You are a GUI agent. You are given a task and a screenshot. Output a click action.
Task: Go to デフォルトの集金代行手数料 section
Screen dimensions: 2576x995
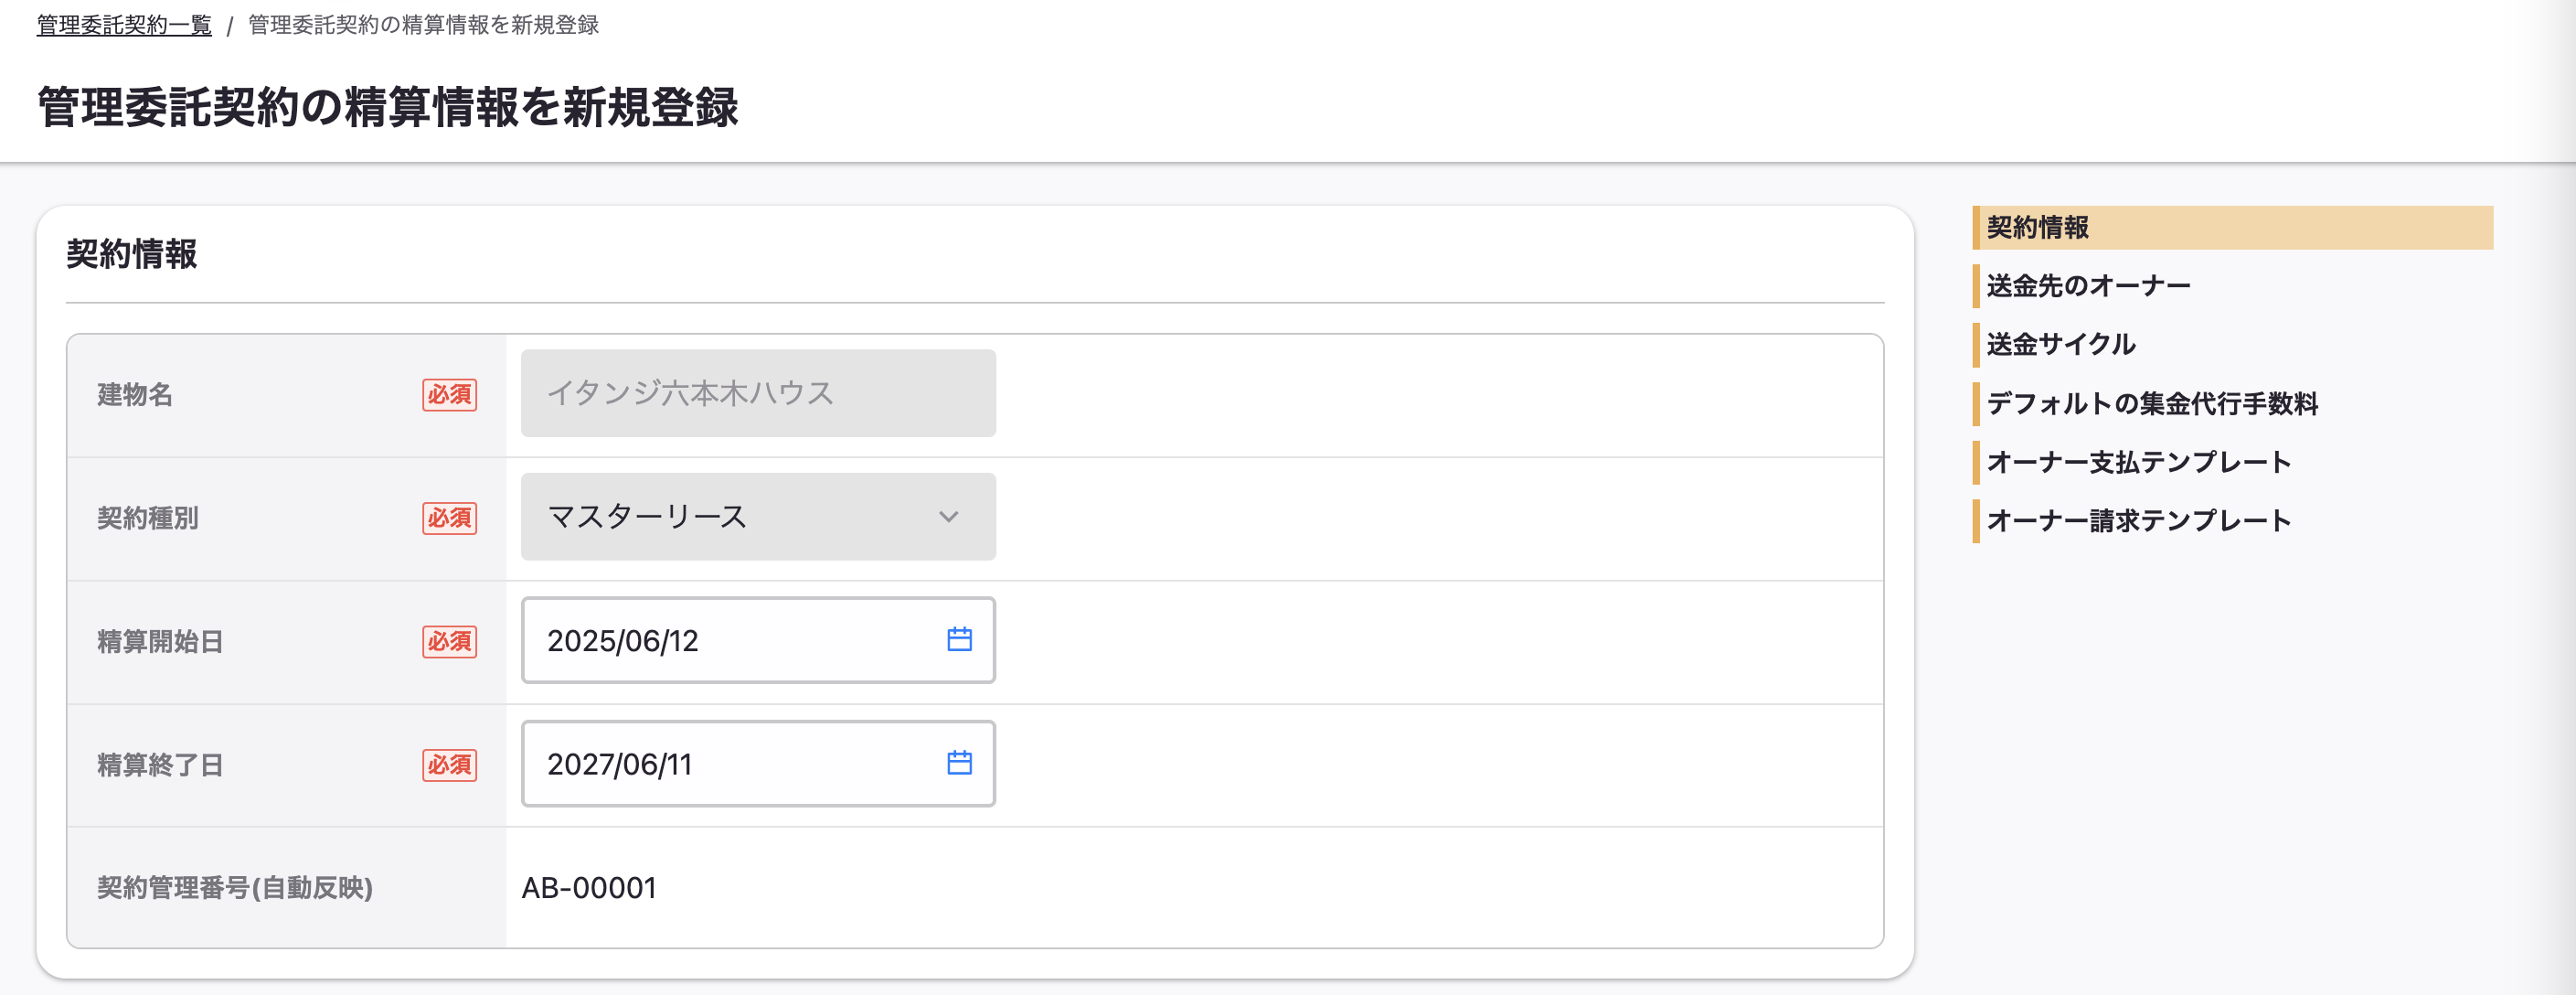(x=2151, y=404)
